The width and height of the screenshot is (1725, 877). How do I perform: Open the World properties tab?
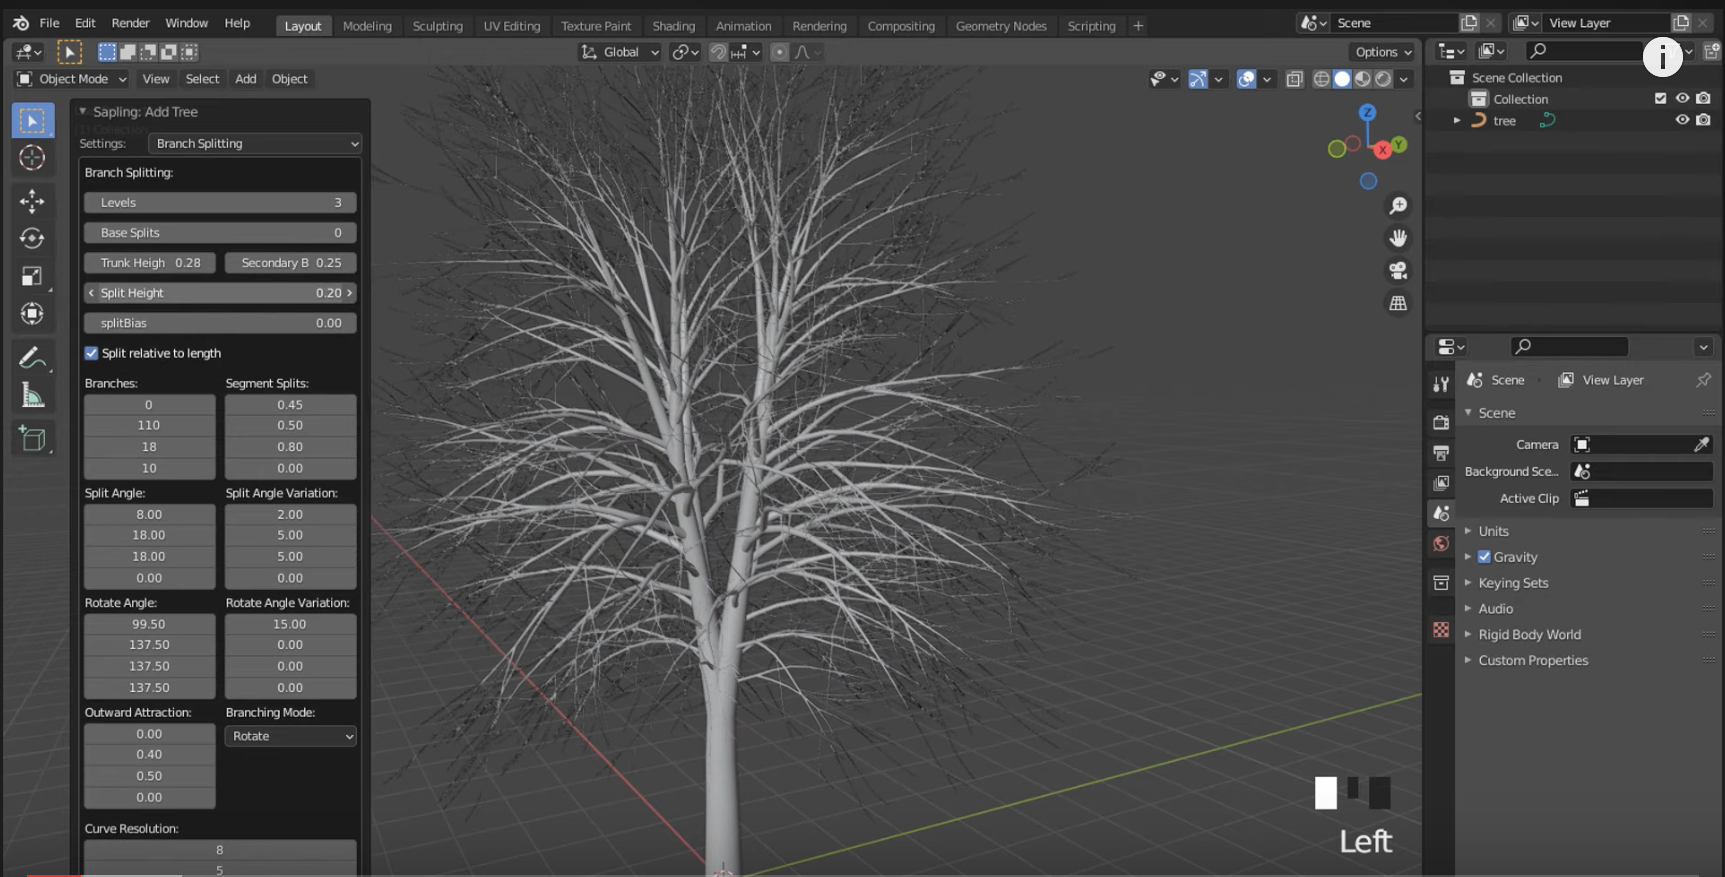pyautogui.click(x=1441, y=544)
